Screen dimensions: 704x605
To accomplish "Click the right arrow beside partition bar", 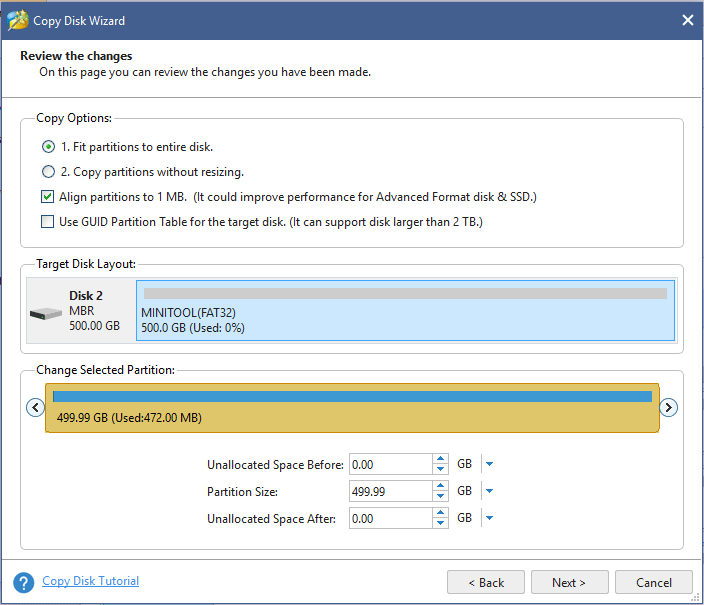I will tap(668, 407).
